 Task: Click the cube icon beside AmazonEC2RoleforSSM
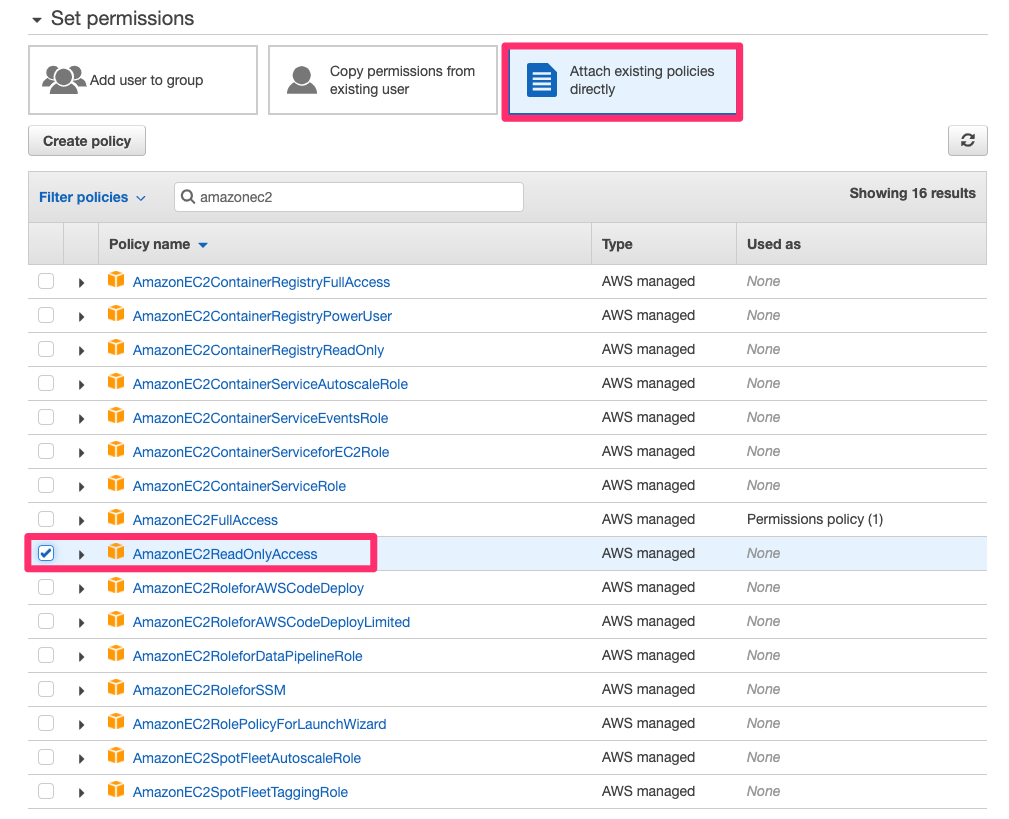tap(117, 688)
